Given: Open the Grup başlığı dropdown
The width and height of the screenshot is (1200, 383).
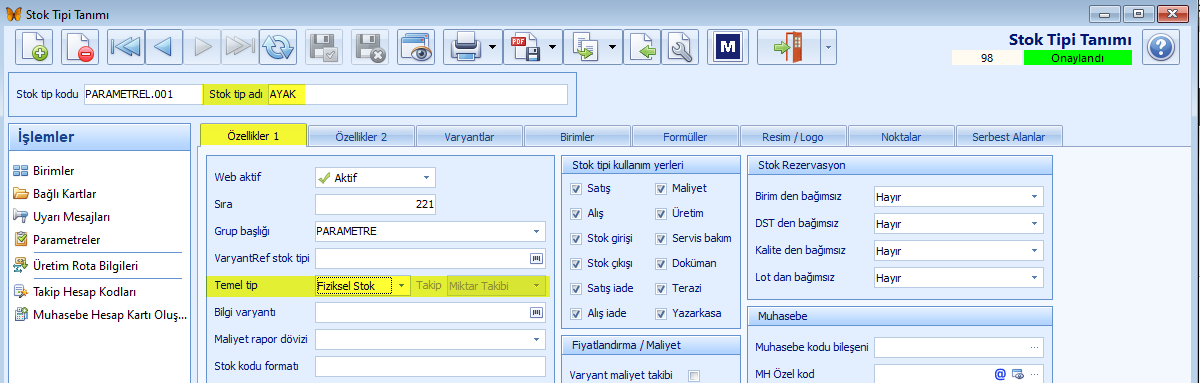Looking at the screenshot, I should click(537, 231).
